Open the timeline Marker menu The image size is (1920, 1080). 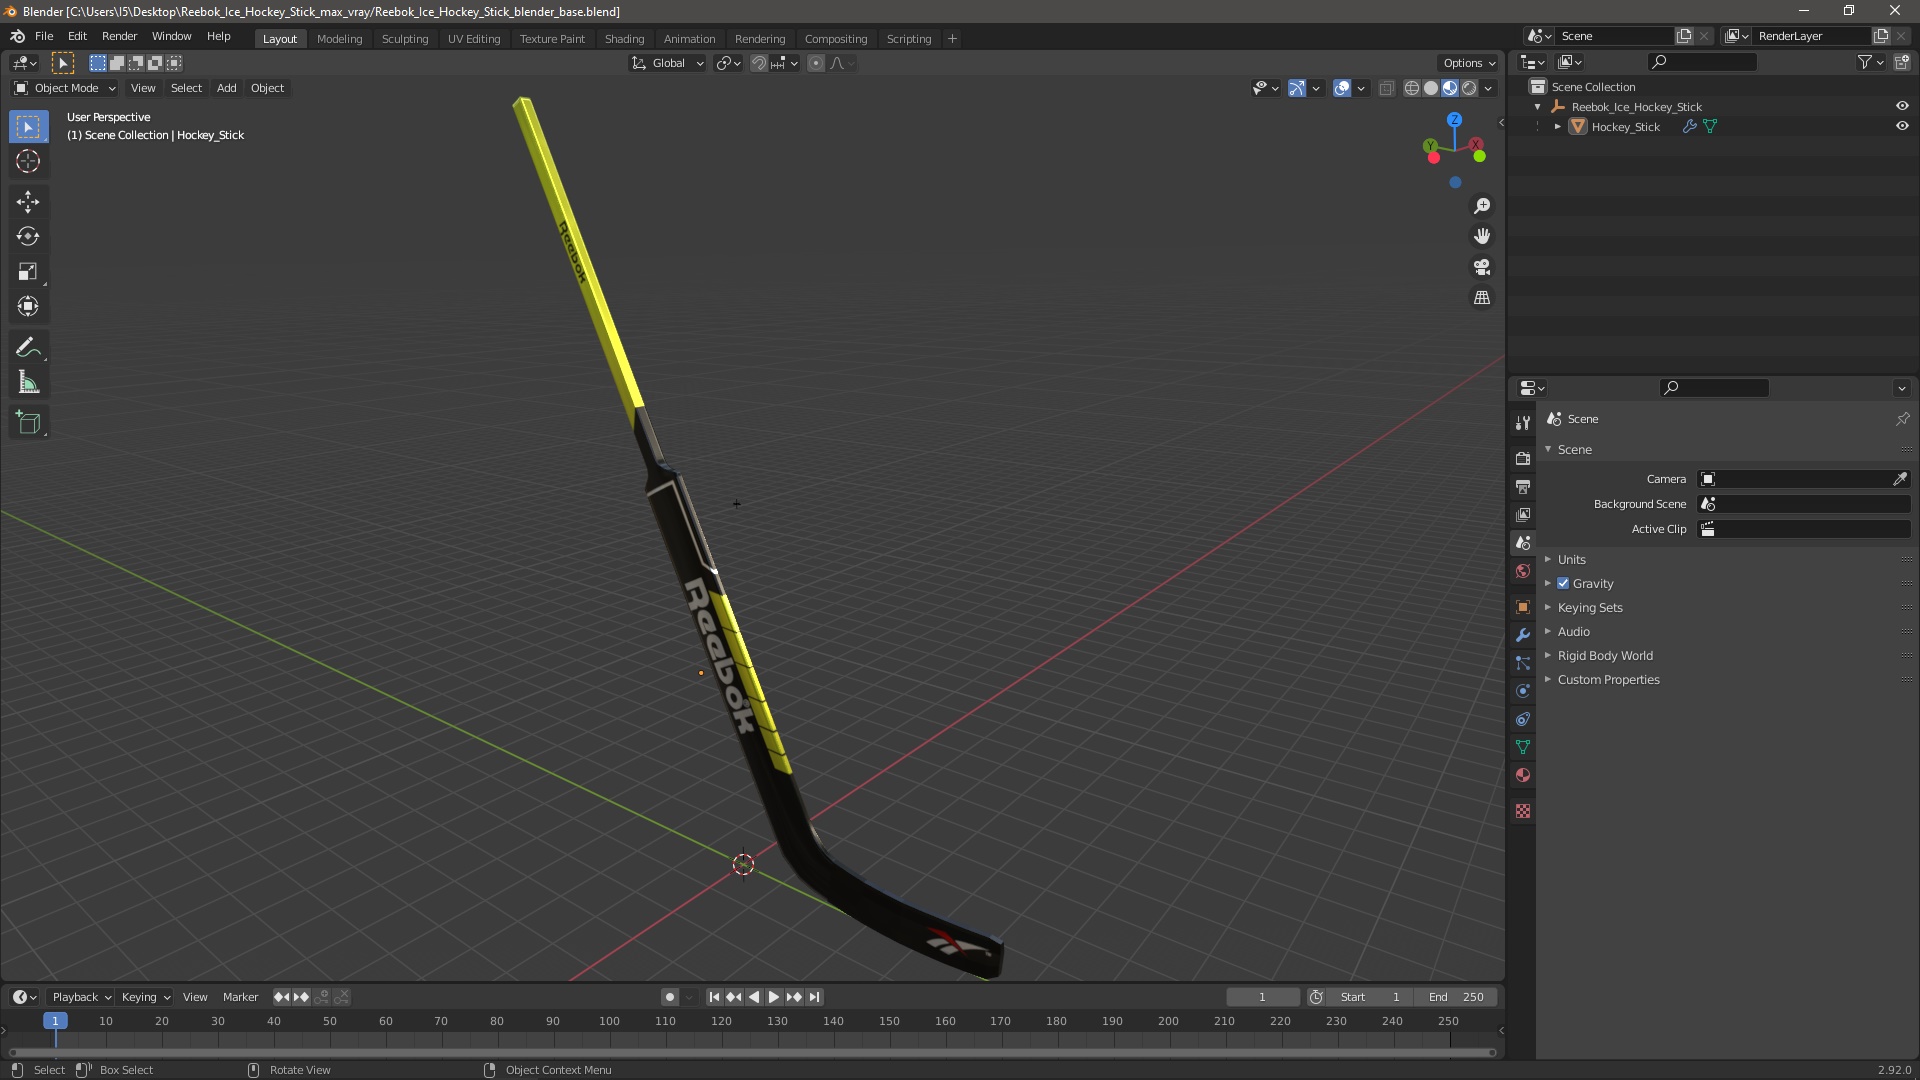(240, 997)
